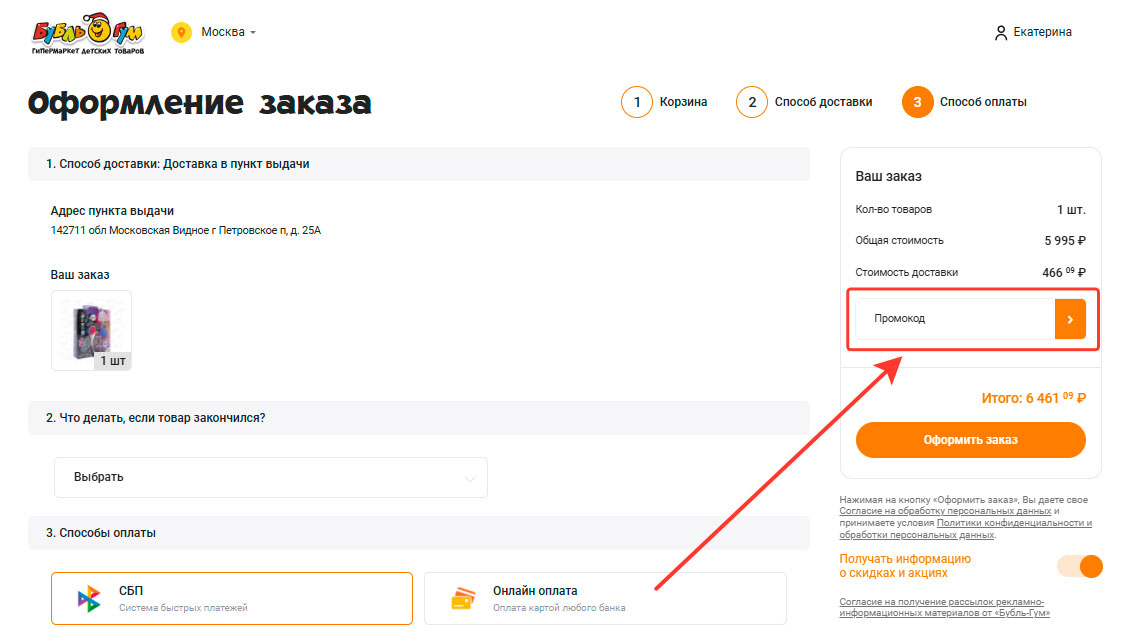Open consent for advertising mailings link
The width and height of the screenshot is (1128, 629).
(944, 607)
